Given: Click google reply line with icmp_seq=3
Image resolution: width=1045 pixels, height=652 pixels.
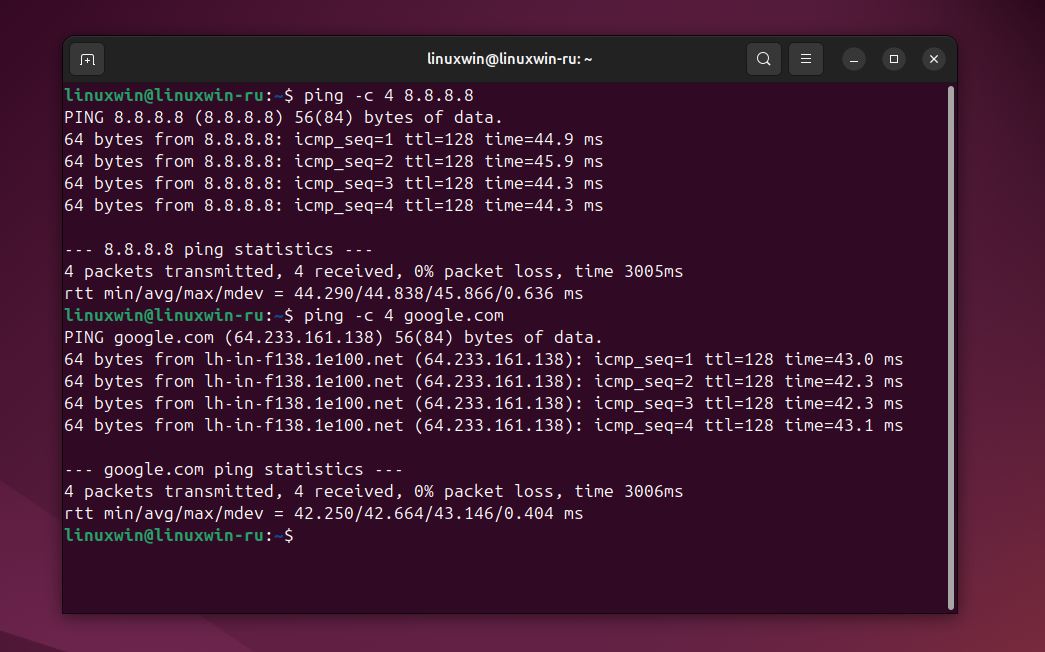Looking at the screenshot, I should coord(483,403).
